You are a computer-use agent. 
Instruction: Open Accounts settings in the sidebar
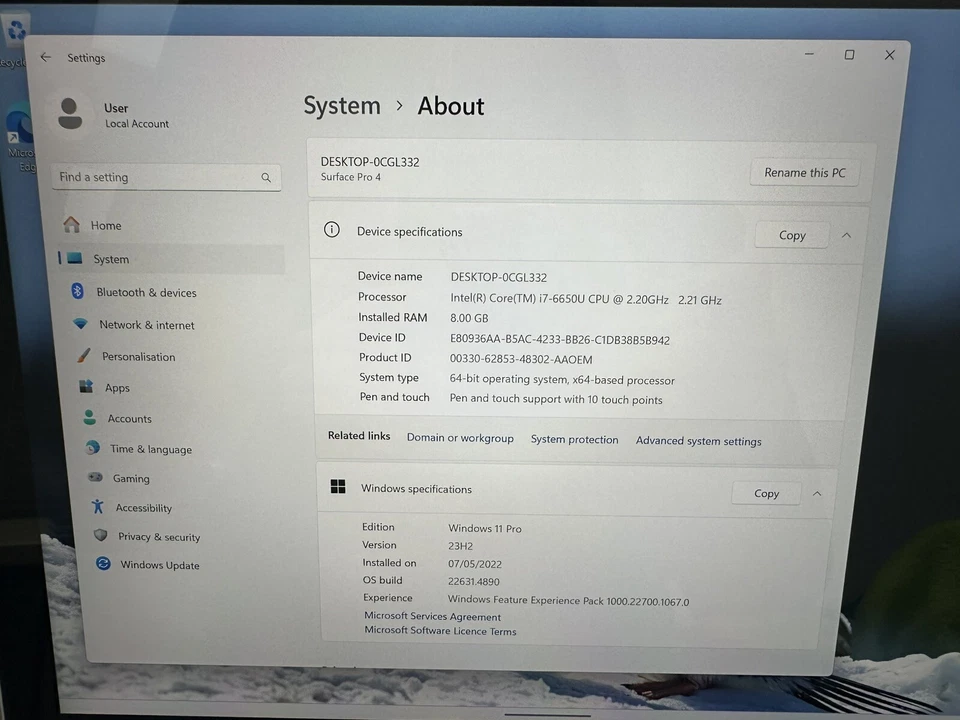[129, 418]
